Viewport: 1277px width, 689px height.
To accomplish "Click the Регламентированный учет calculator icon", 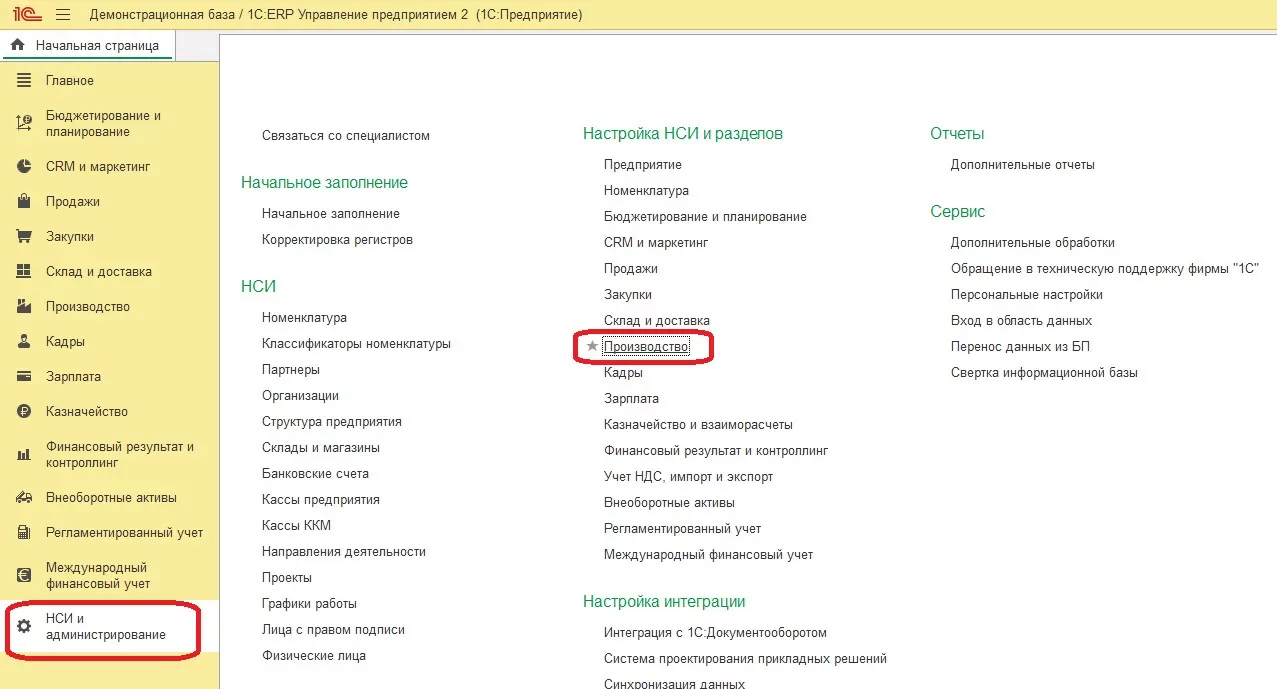I will click(25, 533).
